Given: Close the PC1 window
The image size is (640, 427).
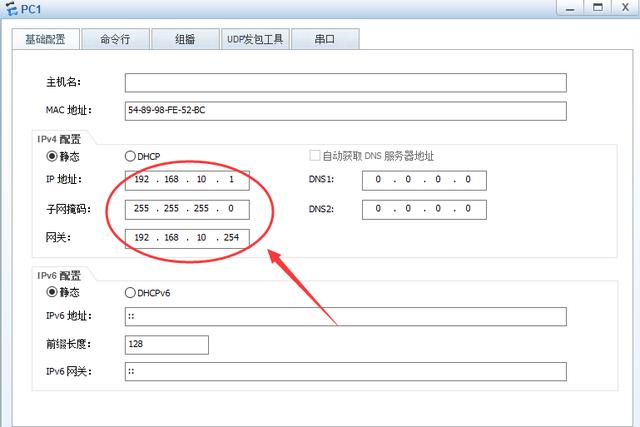Looking at the screenshot, I should click(625, 8).
